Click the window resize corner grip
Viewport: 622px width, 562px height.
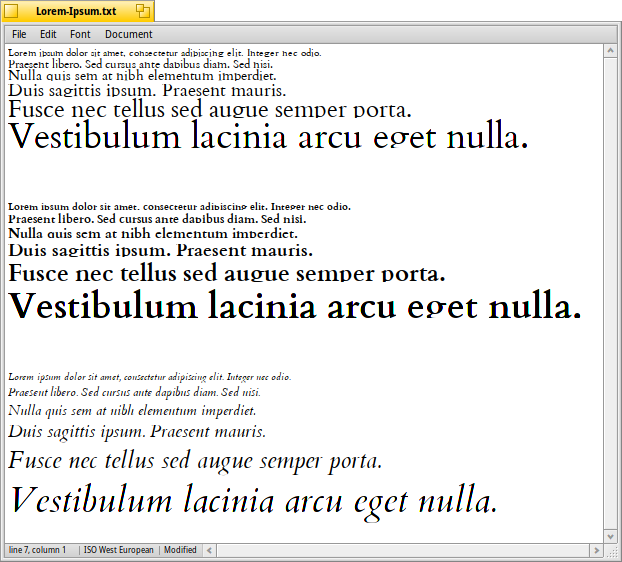coord(612,551)
